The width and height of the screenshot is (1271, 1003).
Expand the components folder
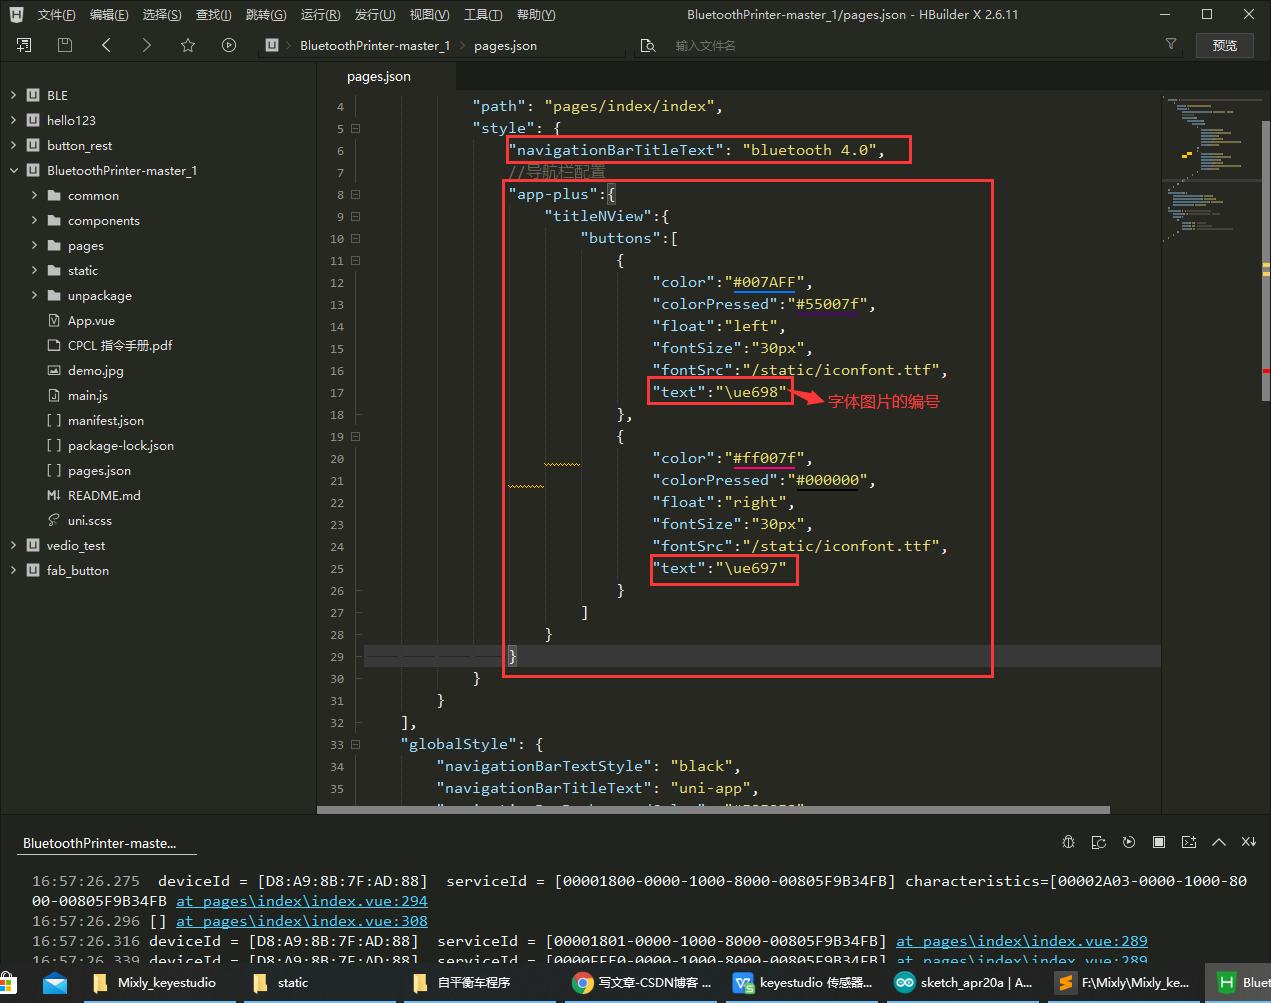click(x=34, y=220)
